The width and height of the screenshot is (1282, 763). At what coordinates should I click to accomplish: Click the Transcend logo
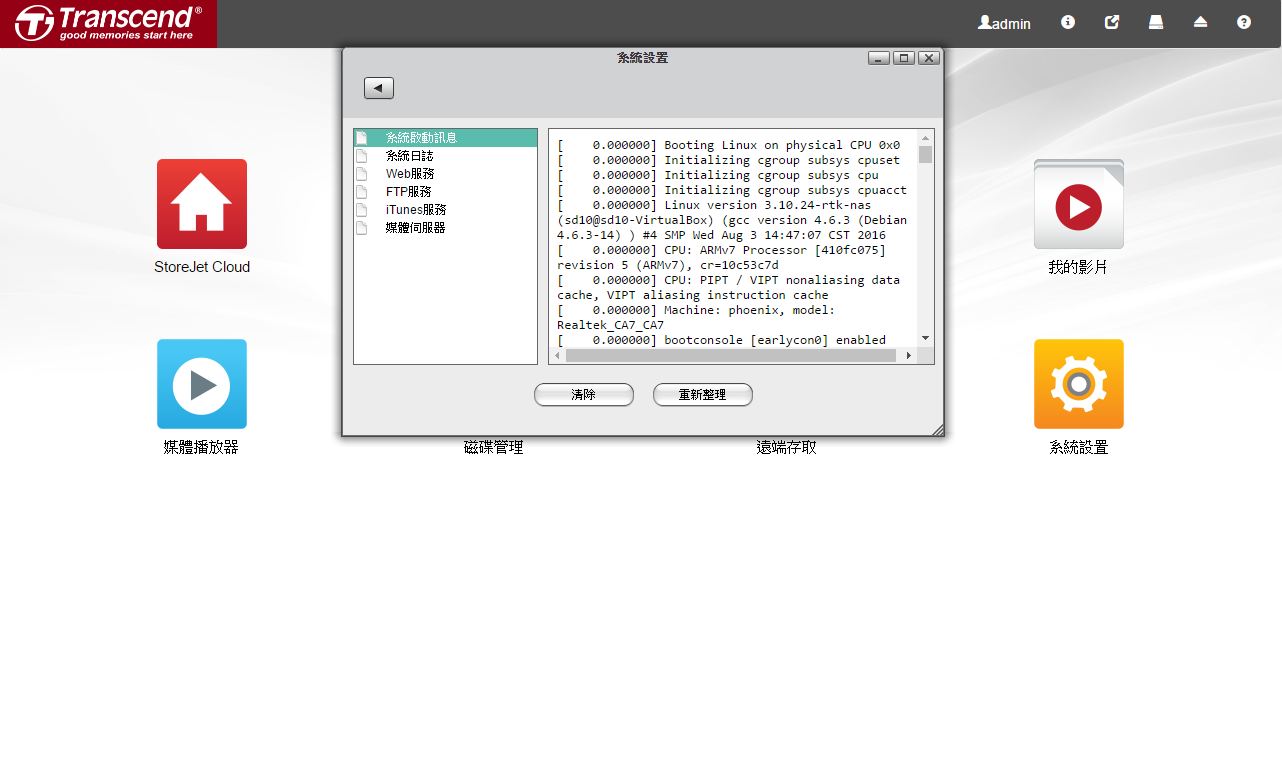(108, 23)
